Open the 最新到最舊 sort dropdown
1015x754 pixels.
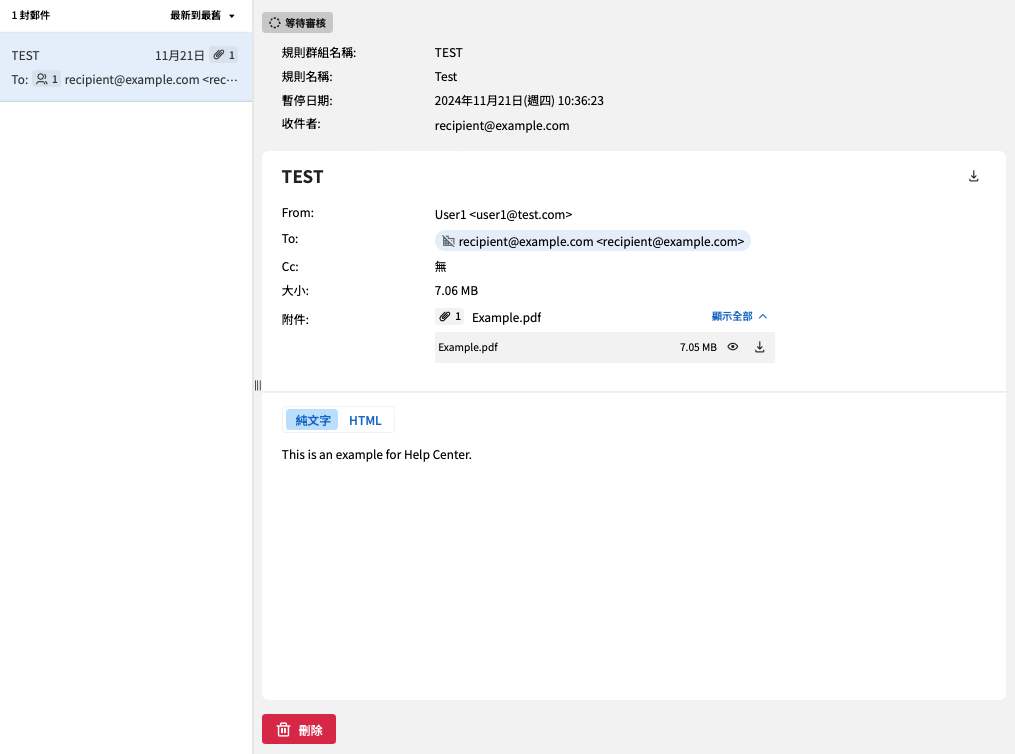202,16
